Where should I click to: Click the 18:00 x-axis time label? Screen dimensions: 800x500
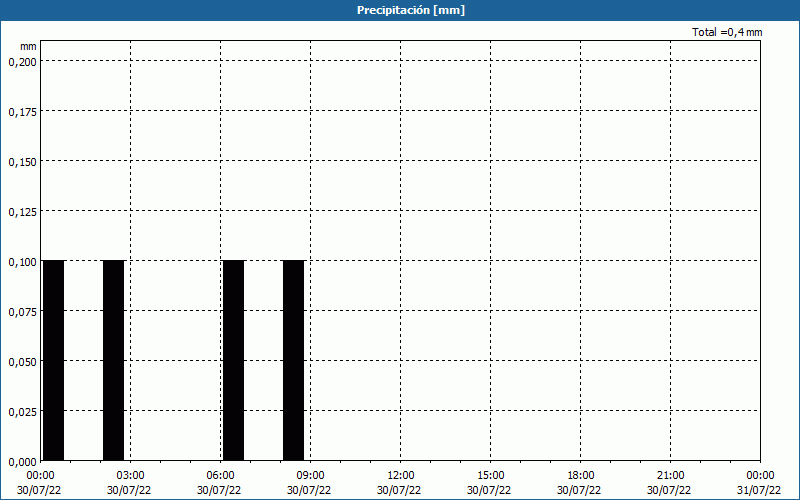point(581,476)
